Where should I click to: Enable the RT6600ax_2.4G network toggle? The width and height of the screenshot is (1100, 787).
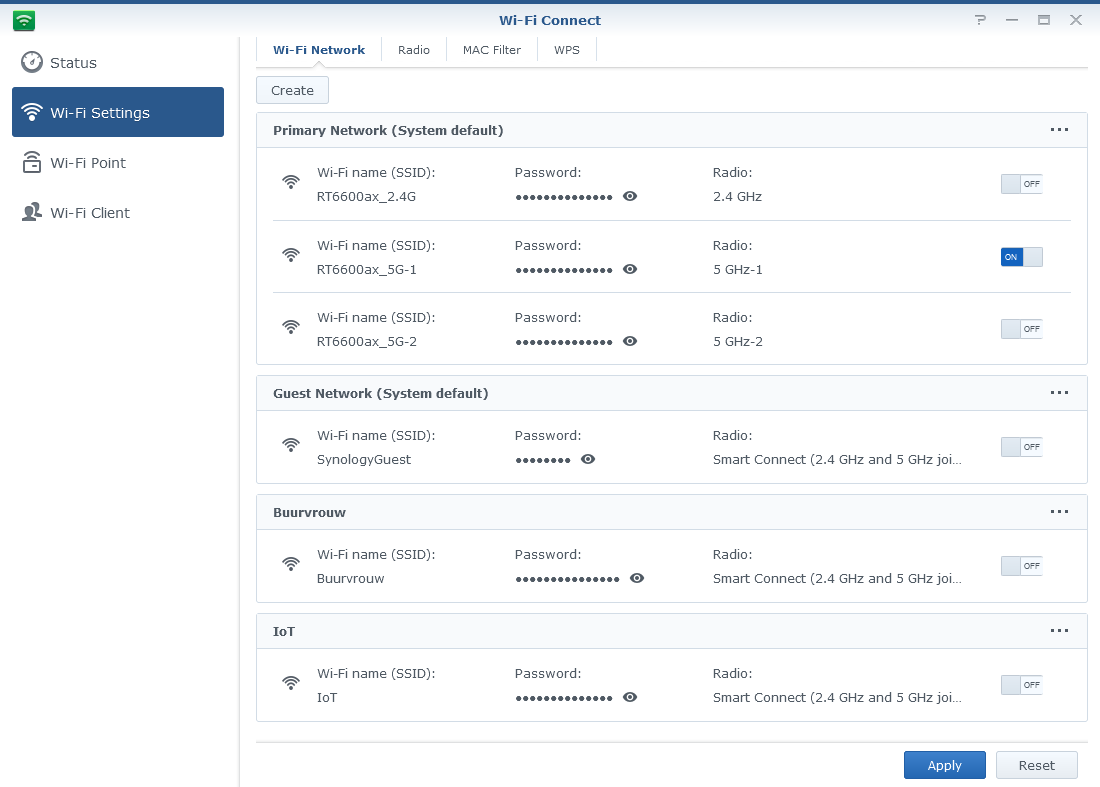tap(1021, 184)
